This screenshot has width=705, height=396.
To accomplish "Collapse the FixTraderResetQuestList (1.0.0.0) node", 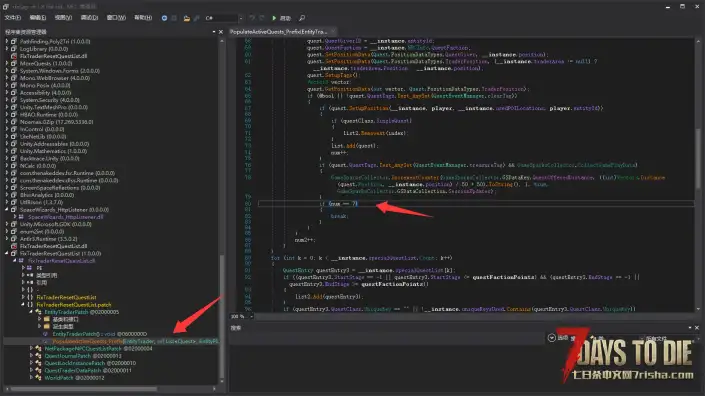I will click(7, 254).
